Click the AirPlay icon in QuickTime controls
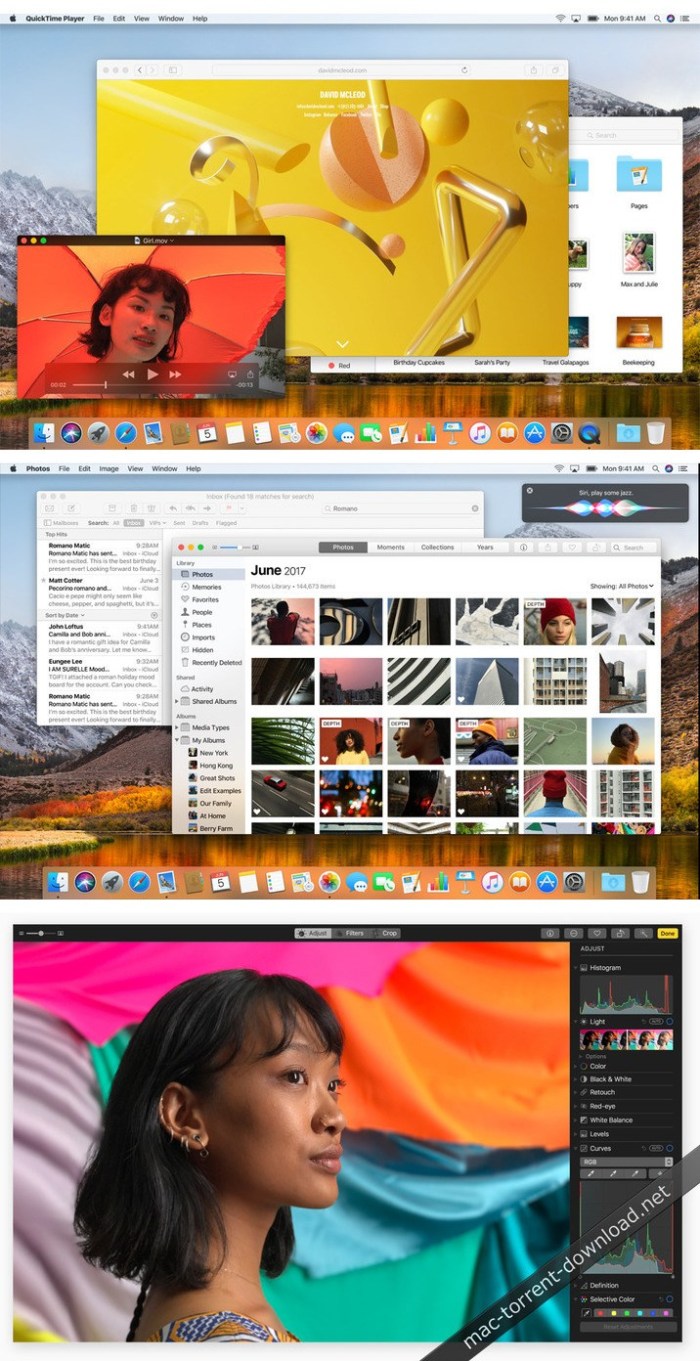The width and height of the screenshot is (700, 1361). pos(232,374)
